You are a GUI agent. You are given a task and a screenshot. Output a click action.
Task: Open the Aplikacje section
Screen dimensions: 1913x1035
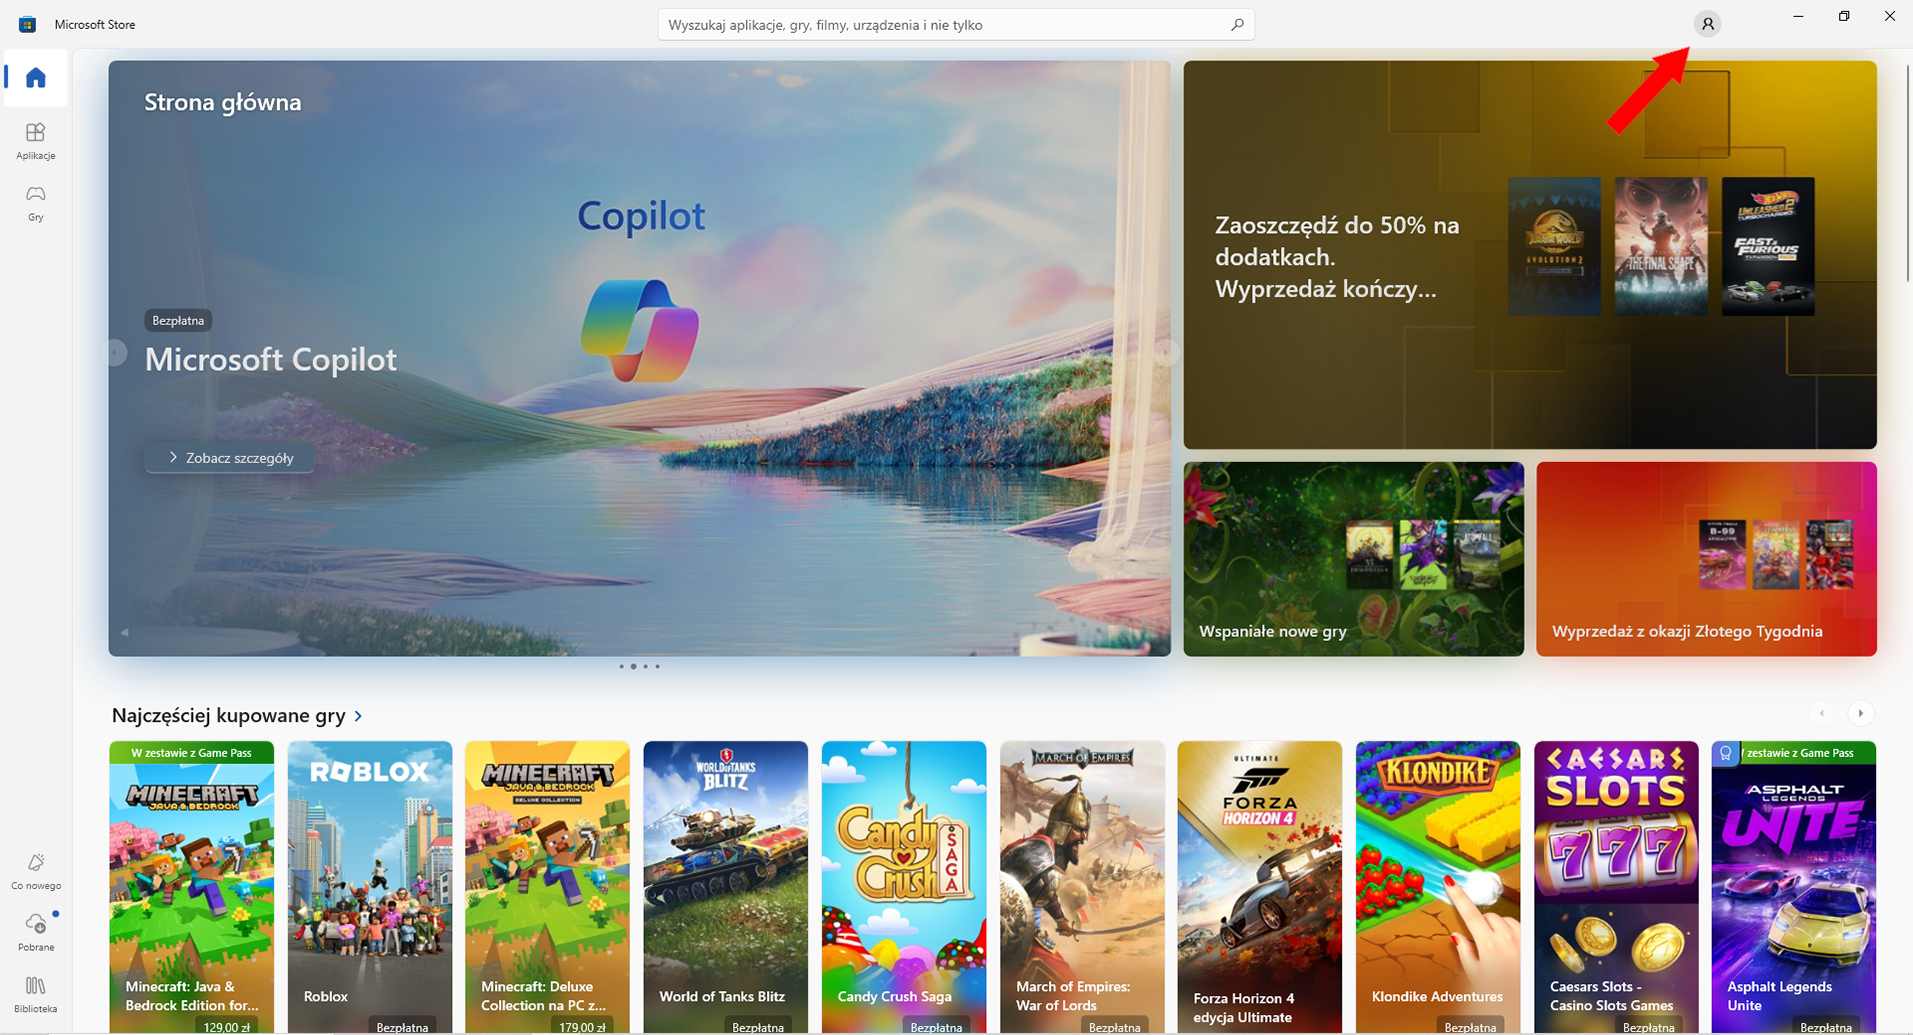[36, 141]
